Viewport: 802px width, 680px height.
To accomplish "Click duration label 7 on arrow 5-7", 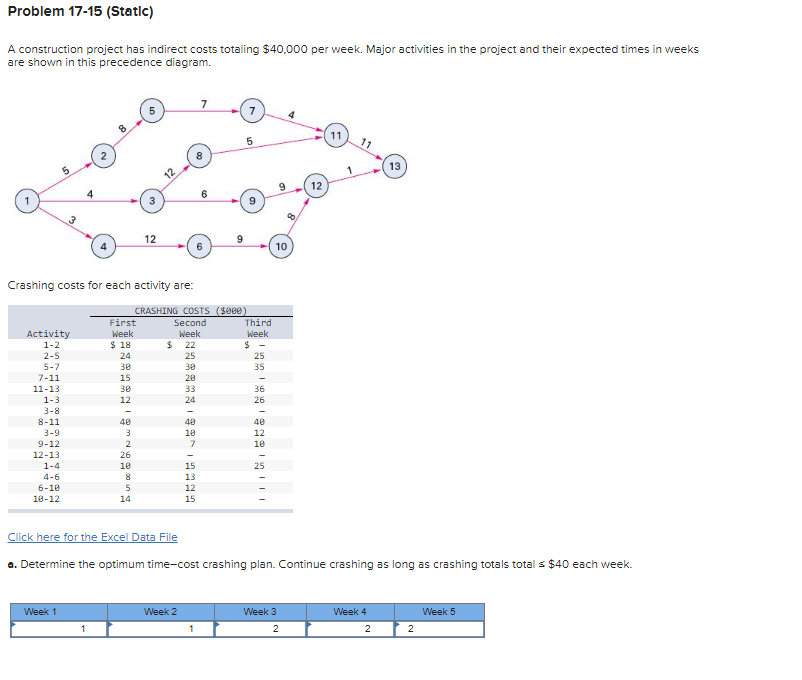I will click(204, 104).
